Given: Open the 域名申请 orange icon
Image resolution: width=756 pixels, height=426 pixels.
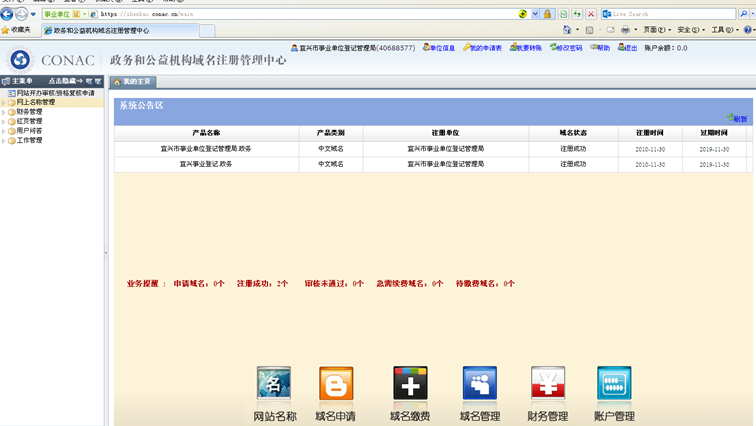Looking at the screenshot, I should click(x=336, y=383).
